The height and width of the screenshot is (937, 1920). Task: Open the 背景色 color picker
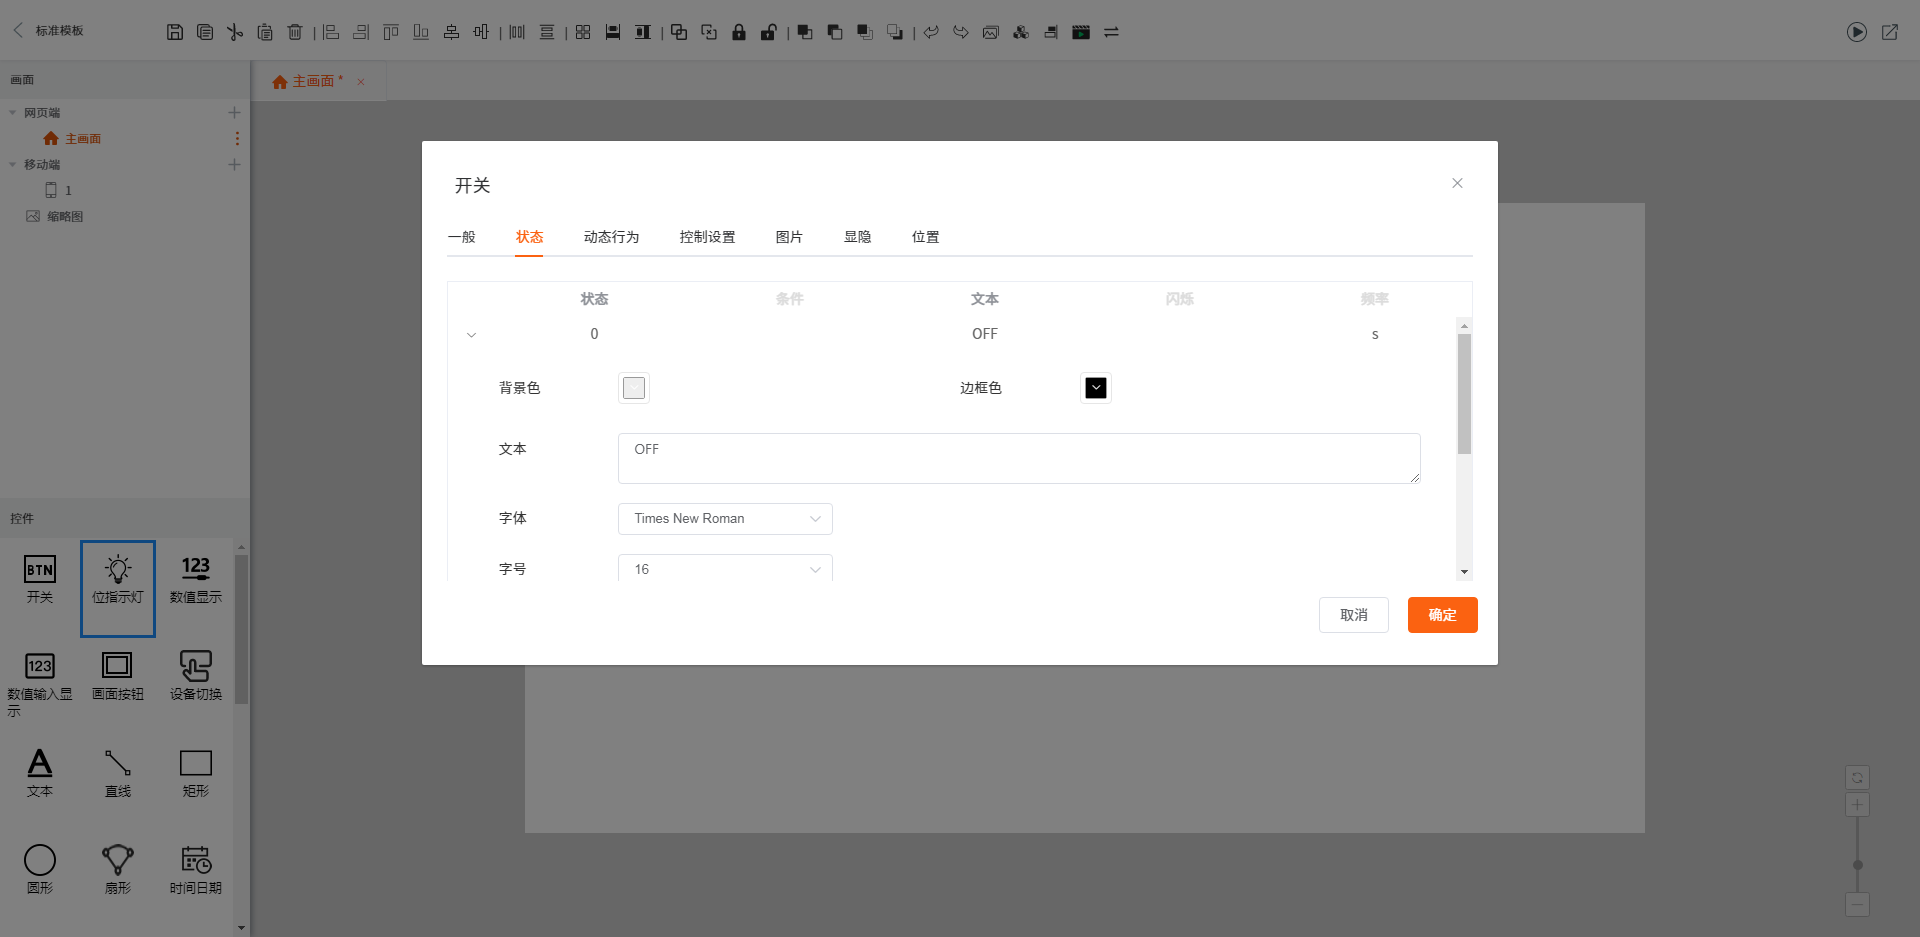634,388
